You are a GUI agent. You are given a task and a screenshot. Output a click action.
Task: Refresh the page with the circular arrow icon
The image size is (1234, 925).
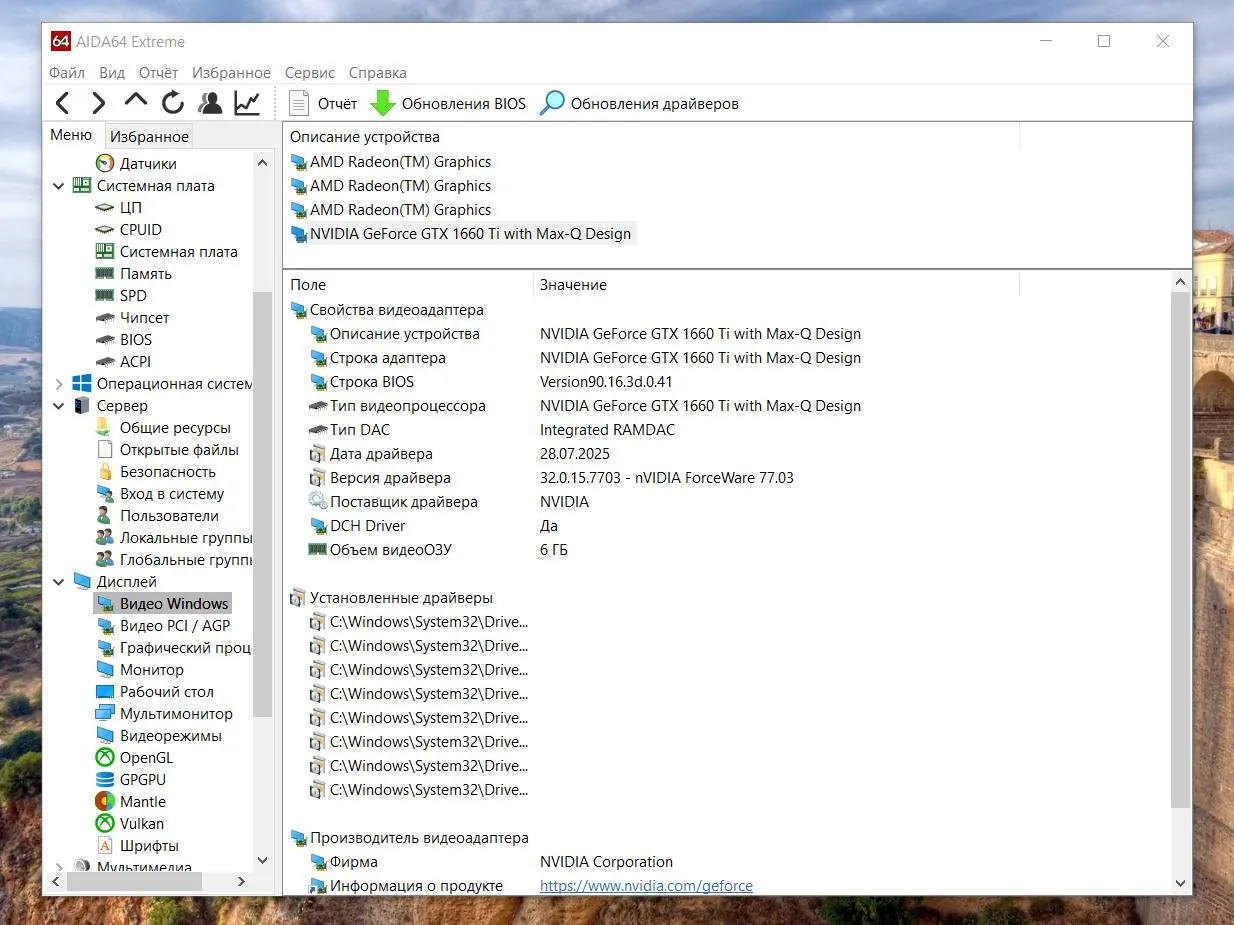[173, 103]
